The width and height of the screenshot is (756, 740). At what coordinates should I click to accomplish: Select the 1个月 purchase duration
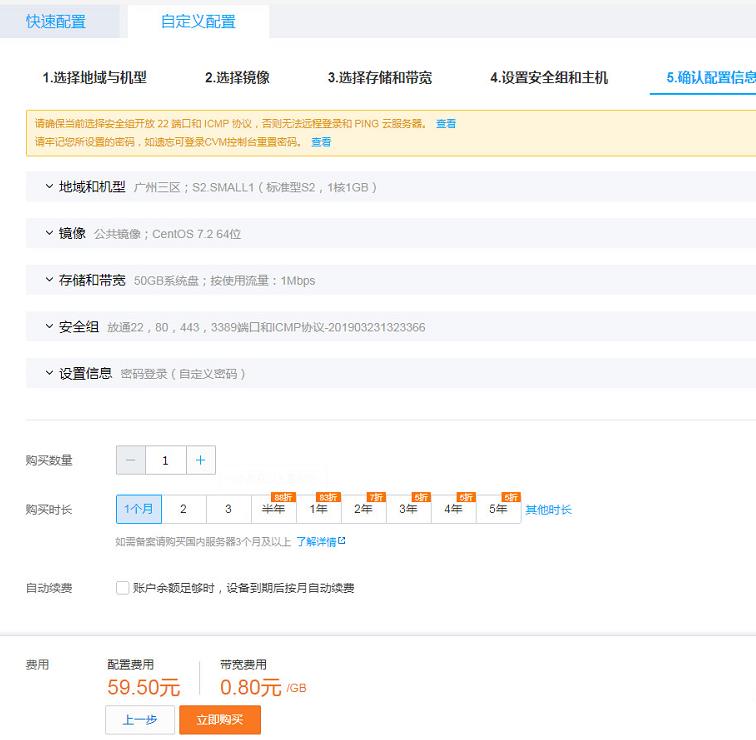click(x=138, y=509)
